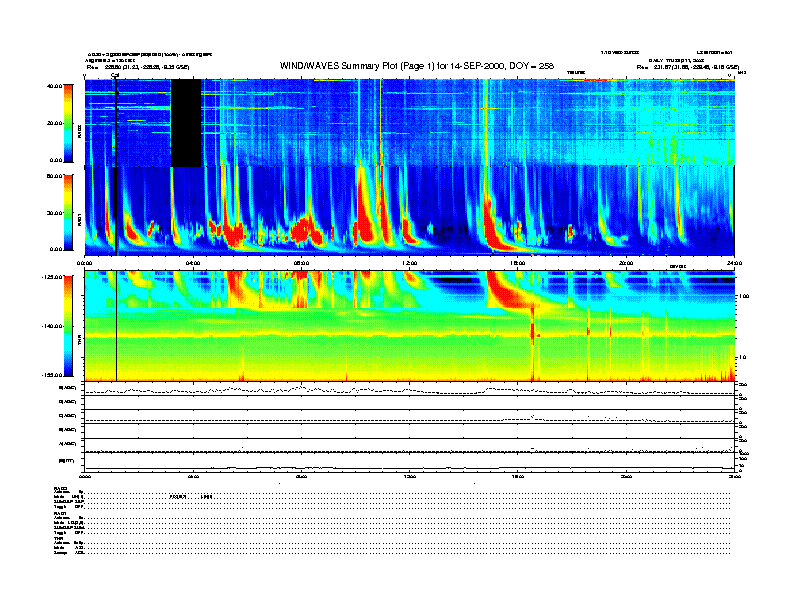Click the TNR color scale bar
The width and height of the screenshot is (792, 612).
pyautogui.click(x=68, y=326)
